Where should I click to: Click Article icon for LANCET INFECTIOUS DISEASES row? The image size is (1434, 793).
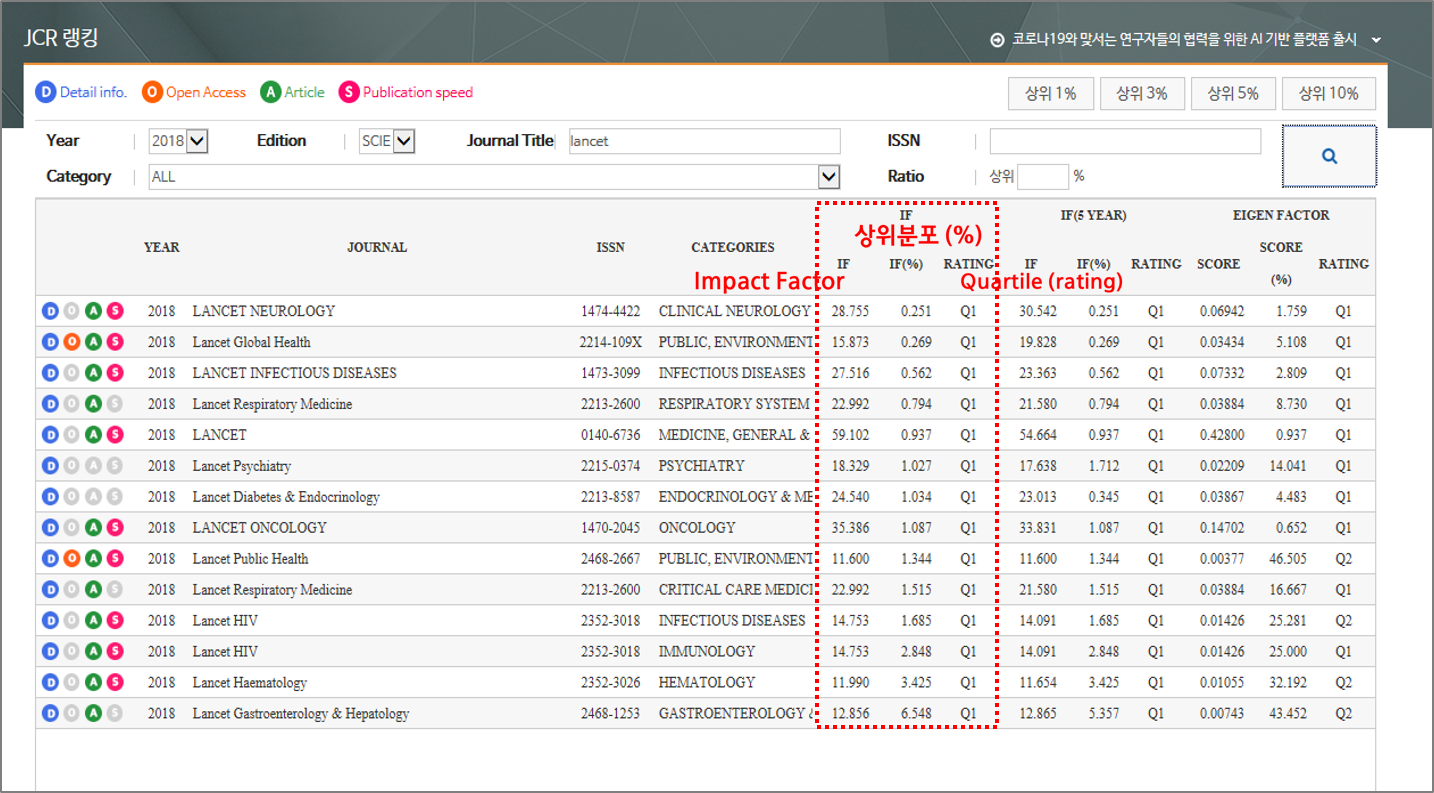(x=93, y=373)
